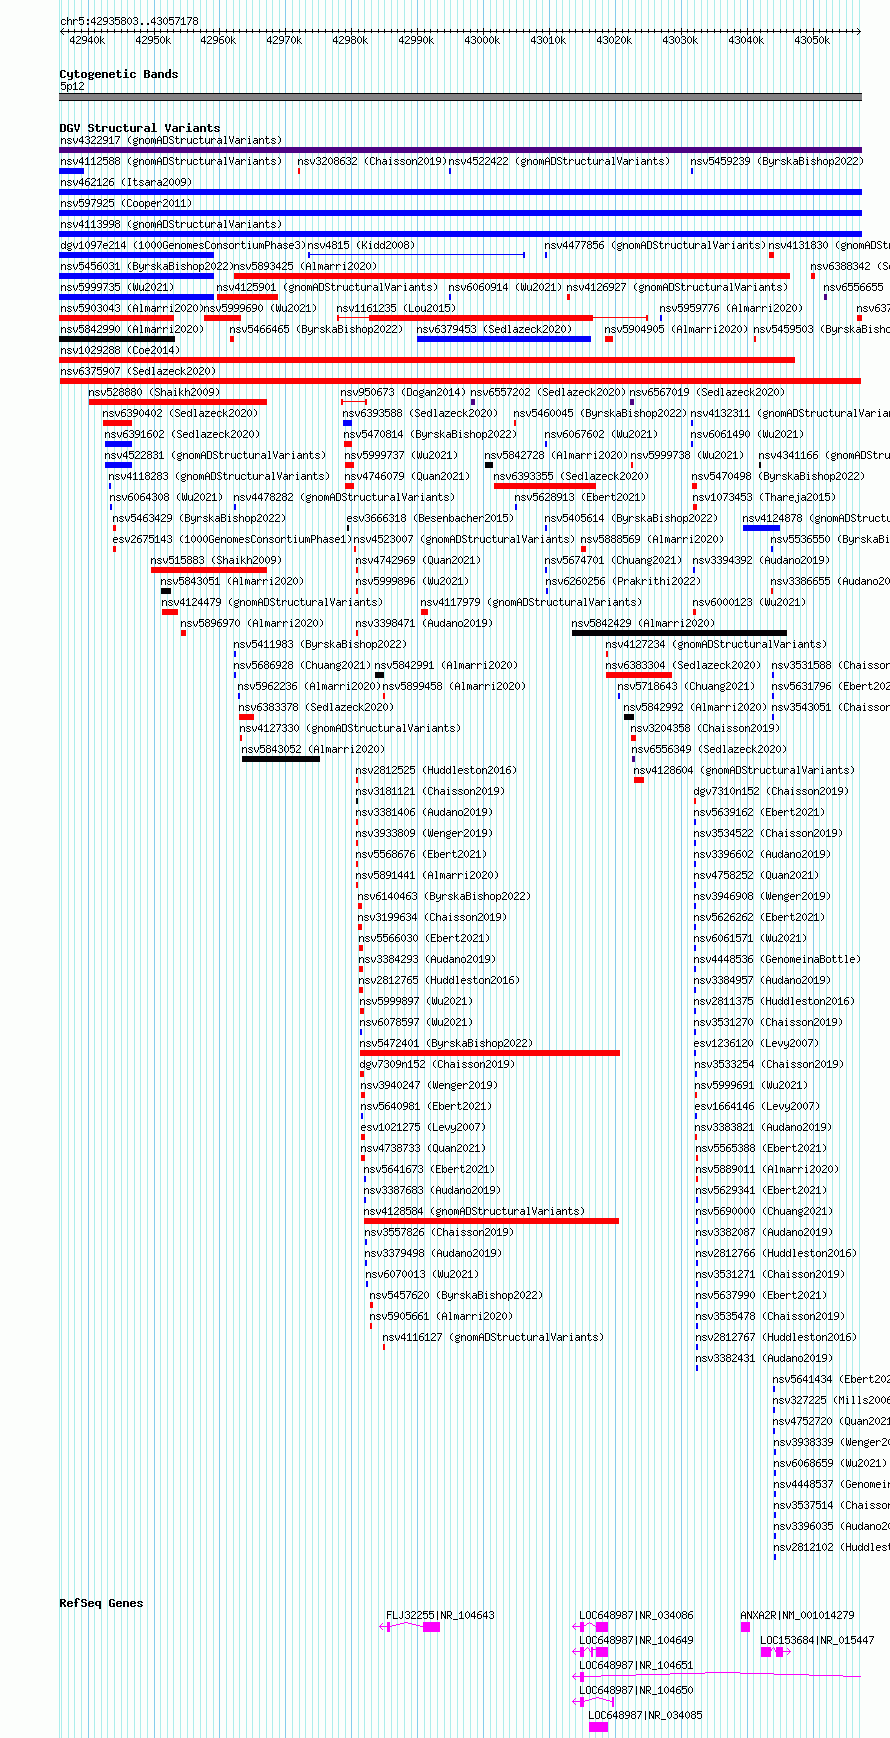Open variant nsv5842429 (Almarri2020)
This screenshot has height=1738, width=890.
(643, 623)
